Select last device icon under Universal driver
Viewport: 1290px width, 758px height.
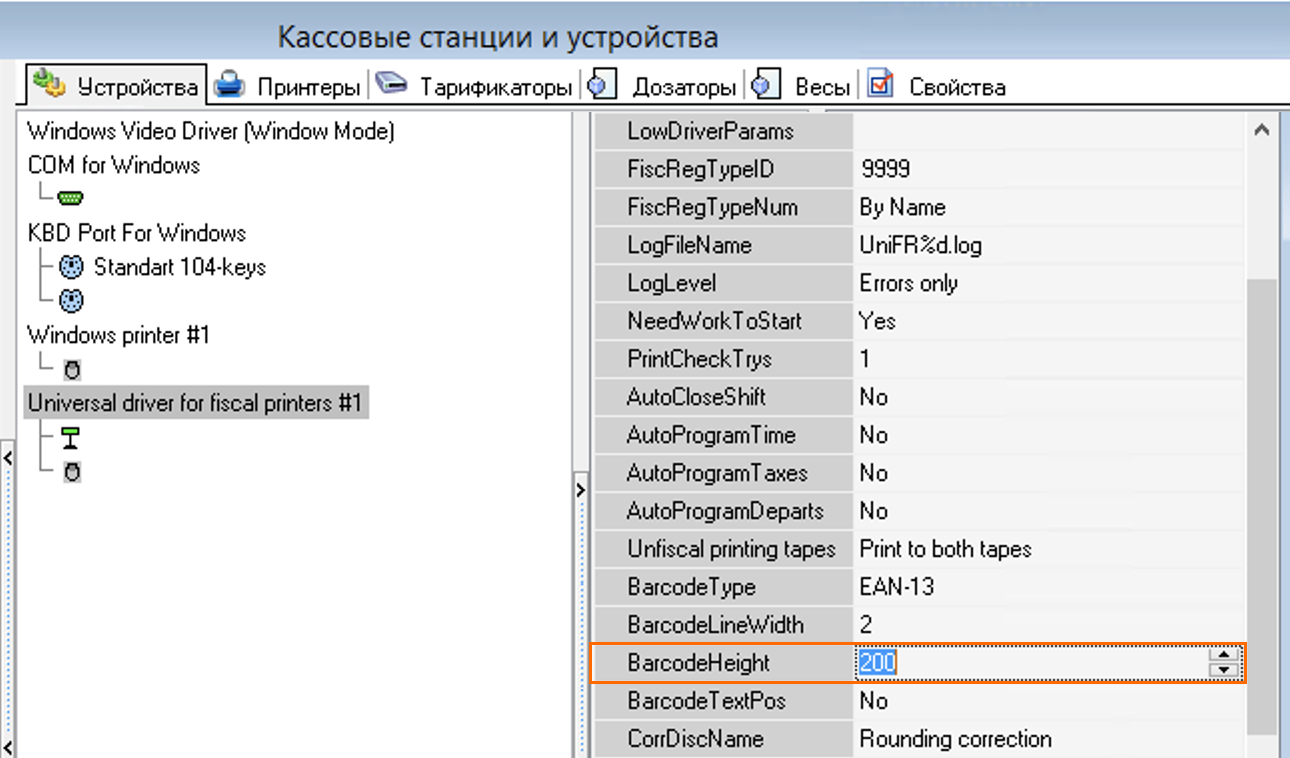pos(72,471)
